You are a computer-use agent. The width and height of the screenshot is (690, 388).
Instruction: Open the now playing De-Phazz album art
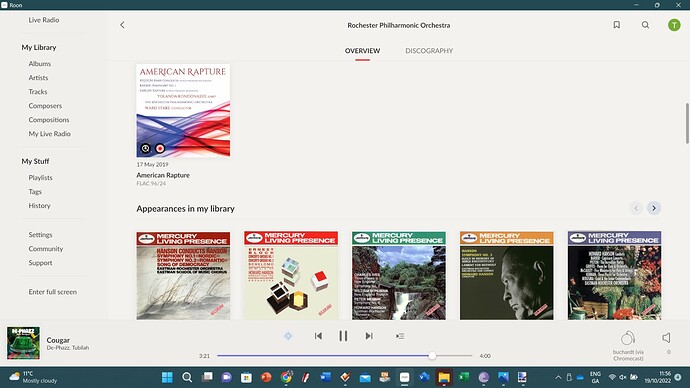tap(23, 343)
